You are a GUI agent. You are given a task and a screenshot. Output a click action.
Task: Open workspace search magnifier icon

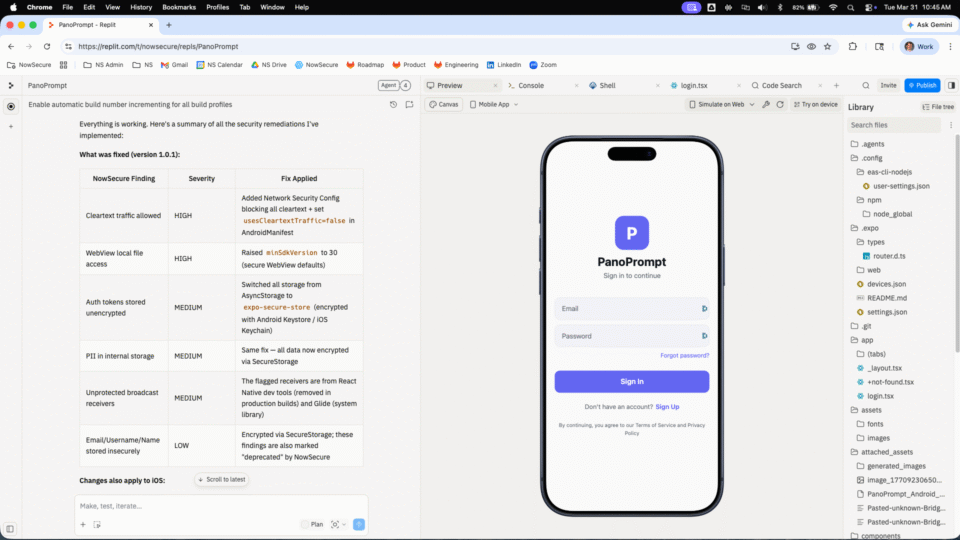tap(866, 86)
